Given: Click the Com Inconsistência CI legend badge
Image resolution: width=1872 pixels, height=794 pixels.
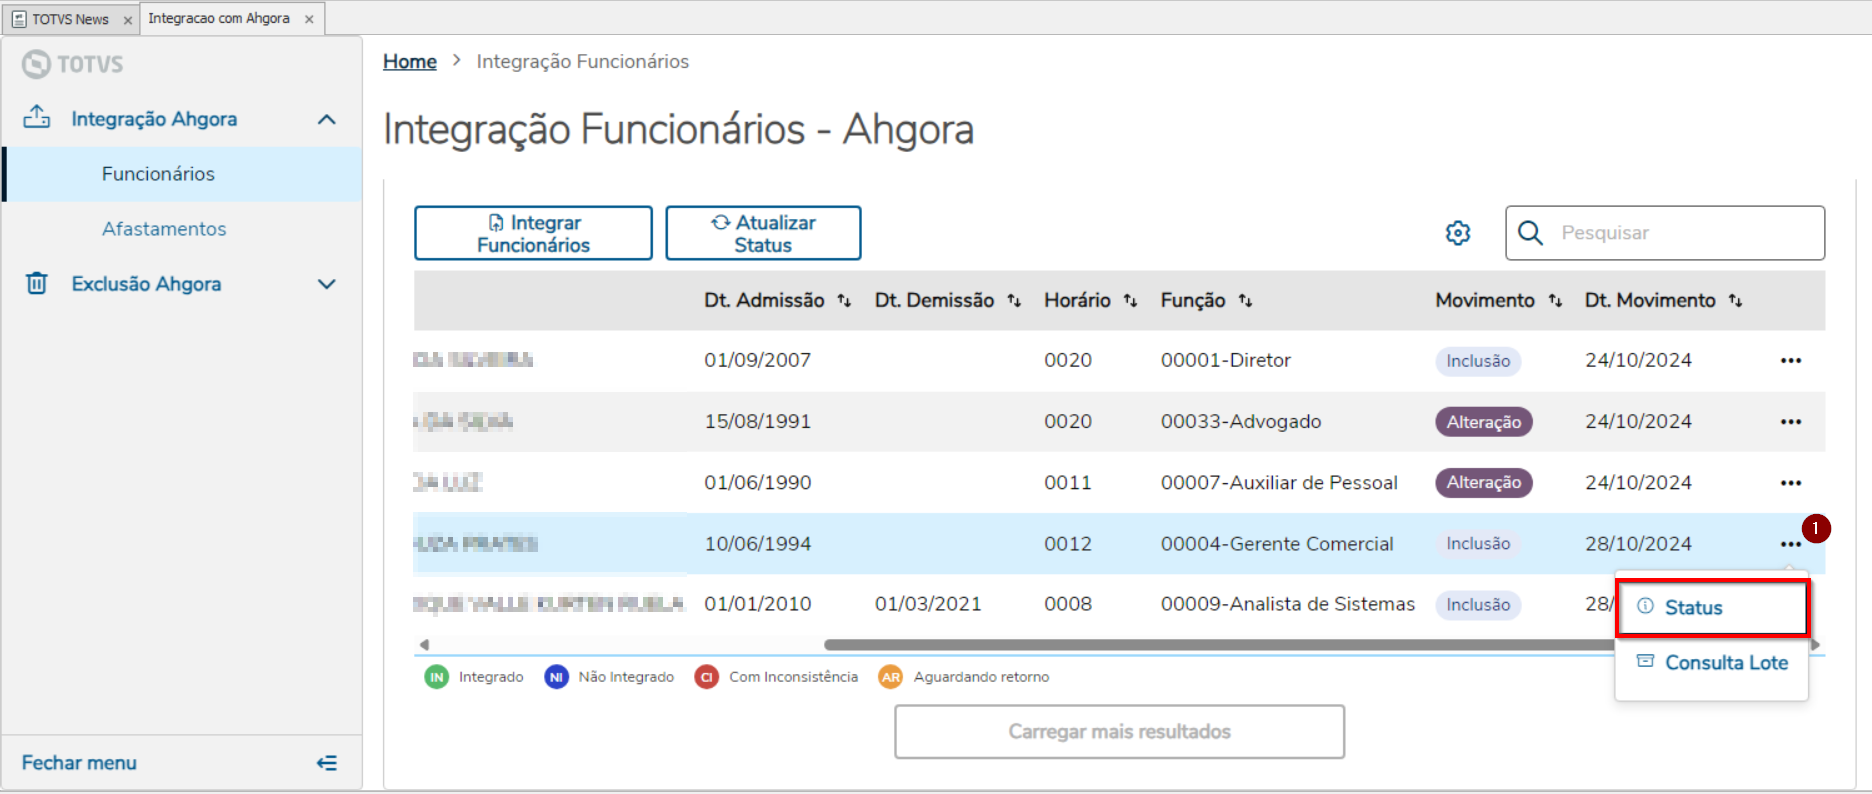Looking at the screenshot, I should (x=707, y=677).
